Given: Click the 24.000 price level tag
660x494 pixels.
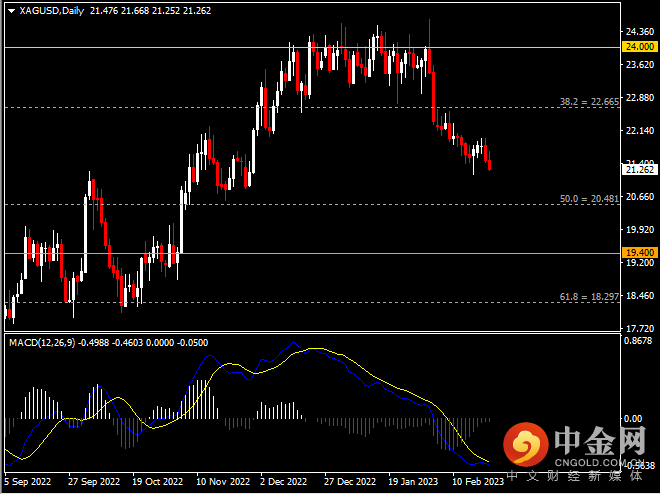Looking at the screenshot, I should coord(637,47).
